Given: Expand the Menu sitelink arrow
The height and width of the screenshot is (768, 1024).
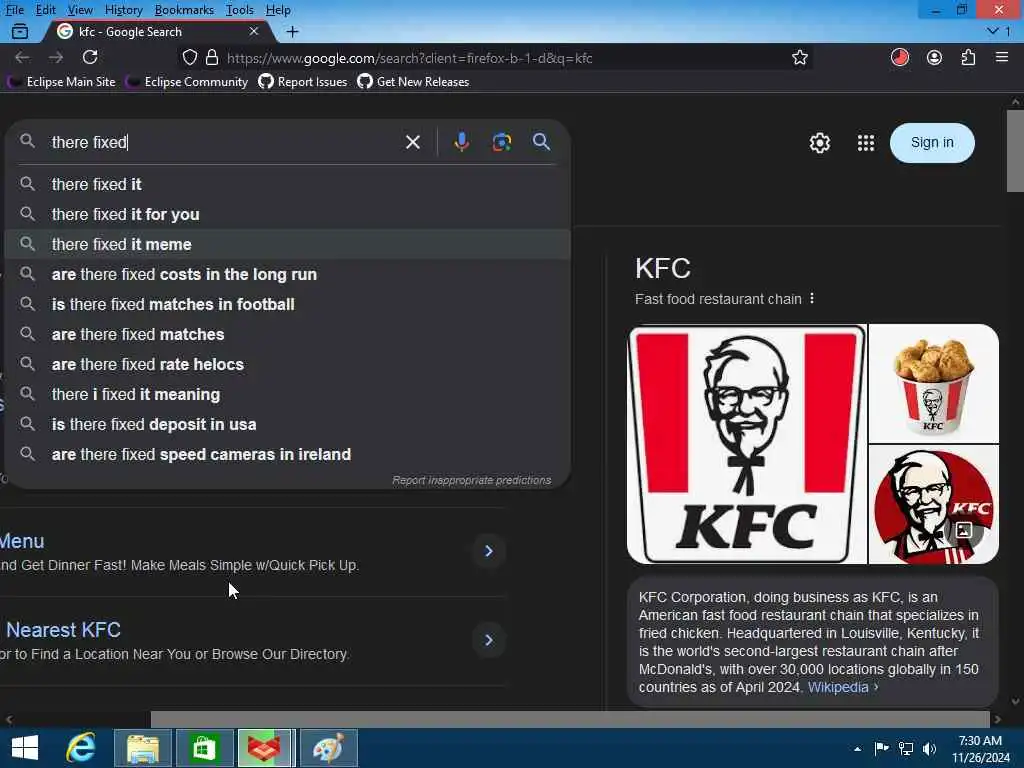Looking at the screenshot, I should (488, 551).
